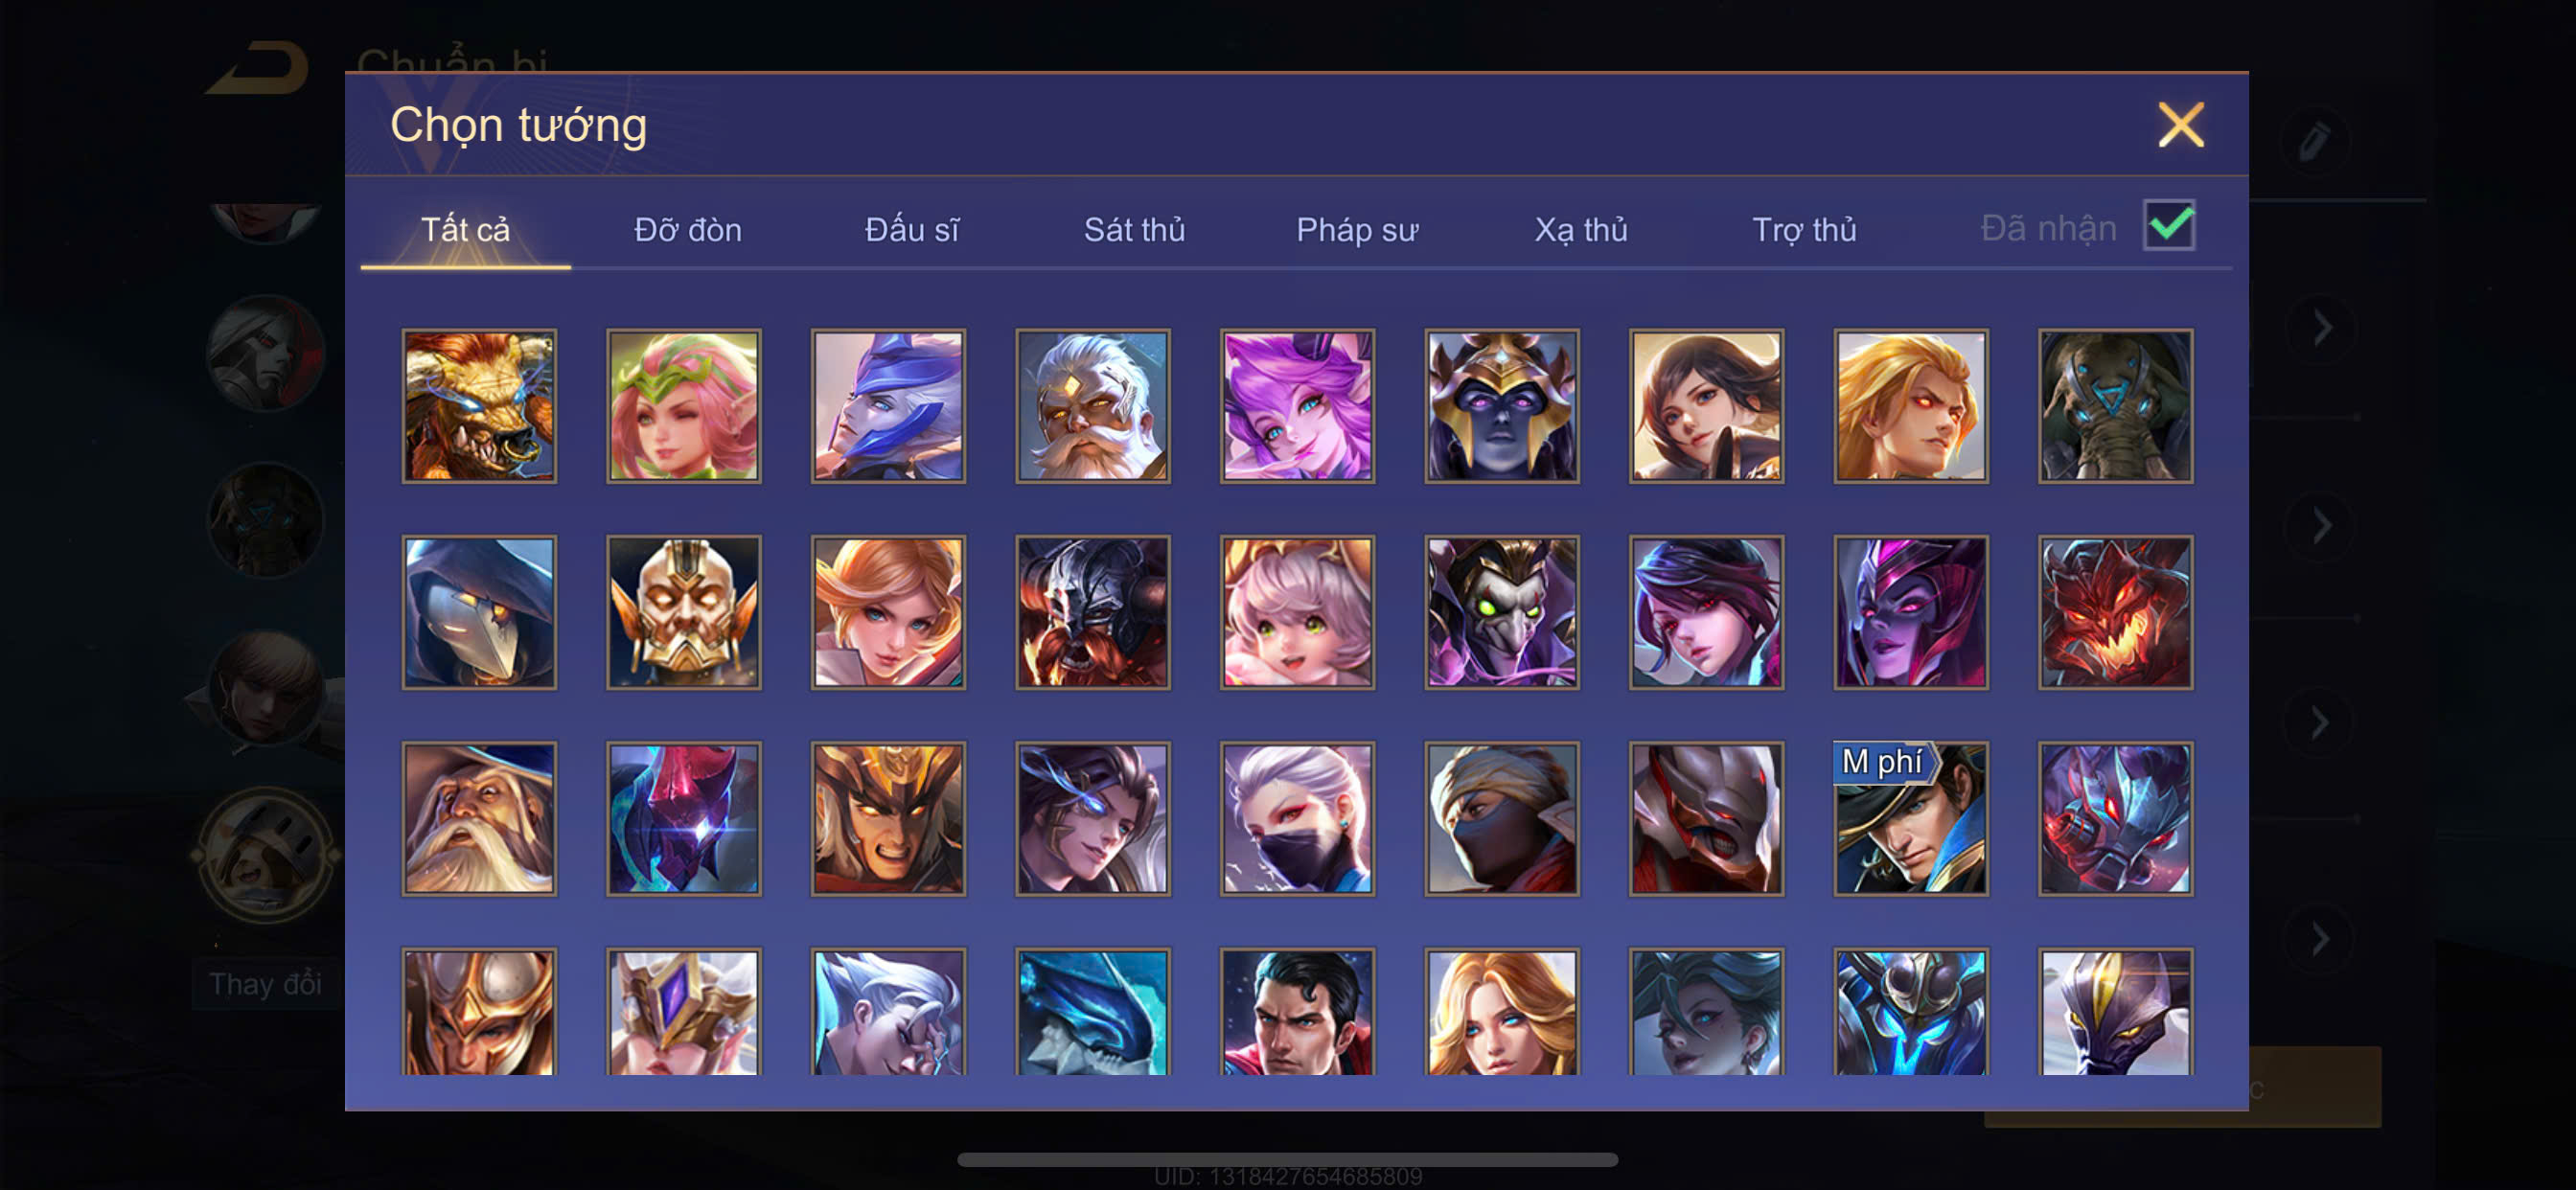The height and width of the screenshot is (1190, 2576).
Task: Switch to the 'Đỡ đòn' tab
Action: coord(688,230)
